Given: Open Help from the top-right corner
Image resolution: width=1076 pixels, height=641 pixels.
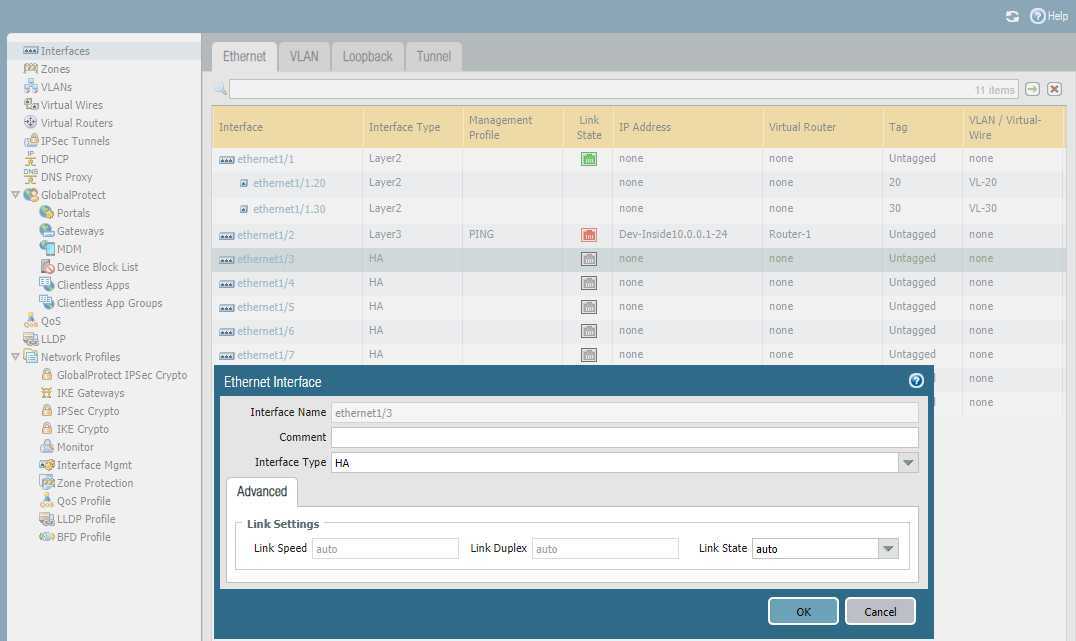Looking at the screenshot, I should (1049, 16).
